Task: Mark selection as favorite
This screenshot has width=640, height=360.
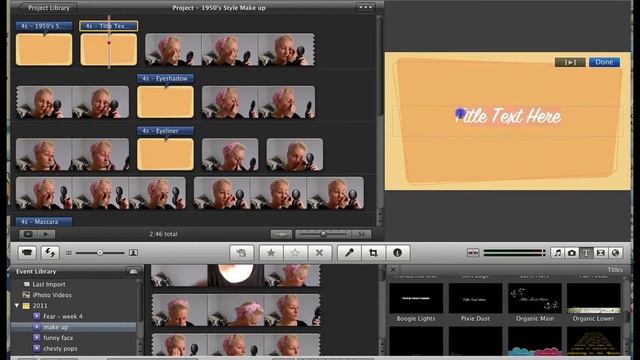Action: (x=271, y=253)
